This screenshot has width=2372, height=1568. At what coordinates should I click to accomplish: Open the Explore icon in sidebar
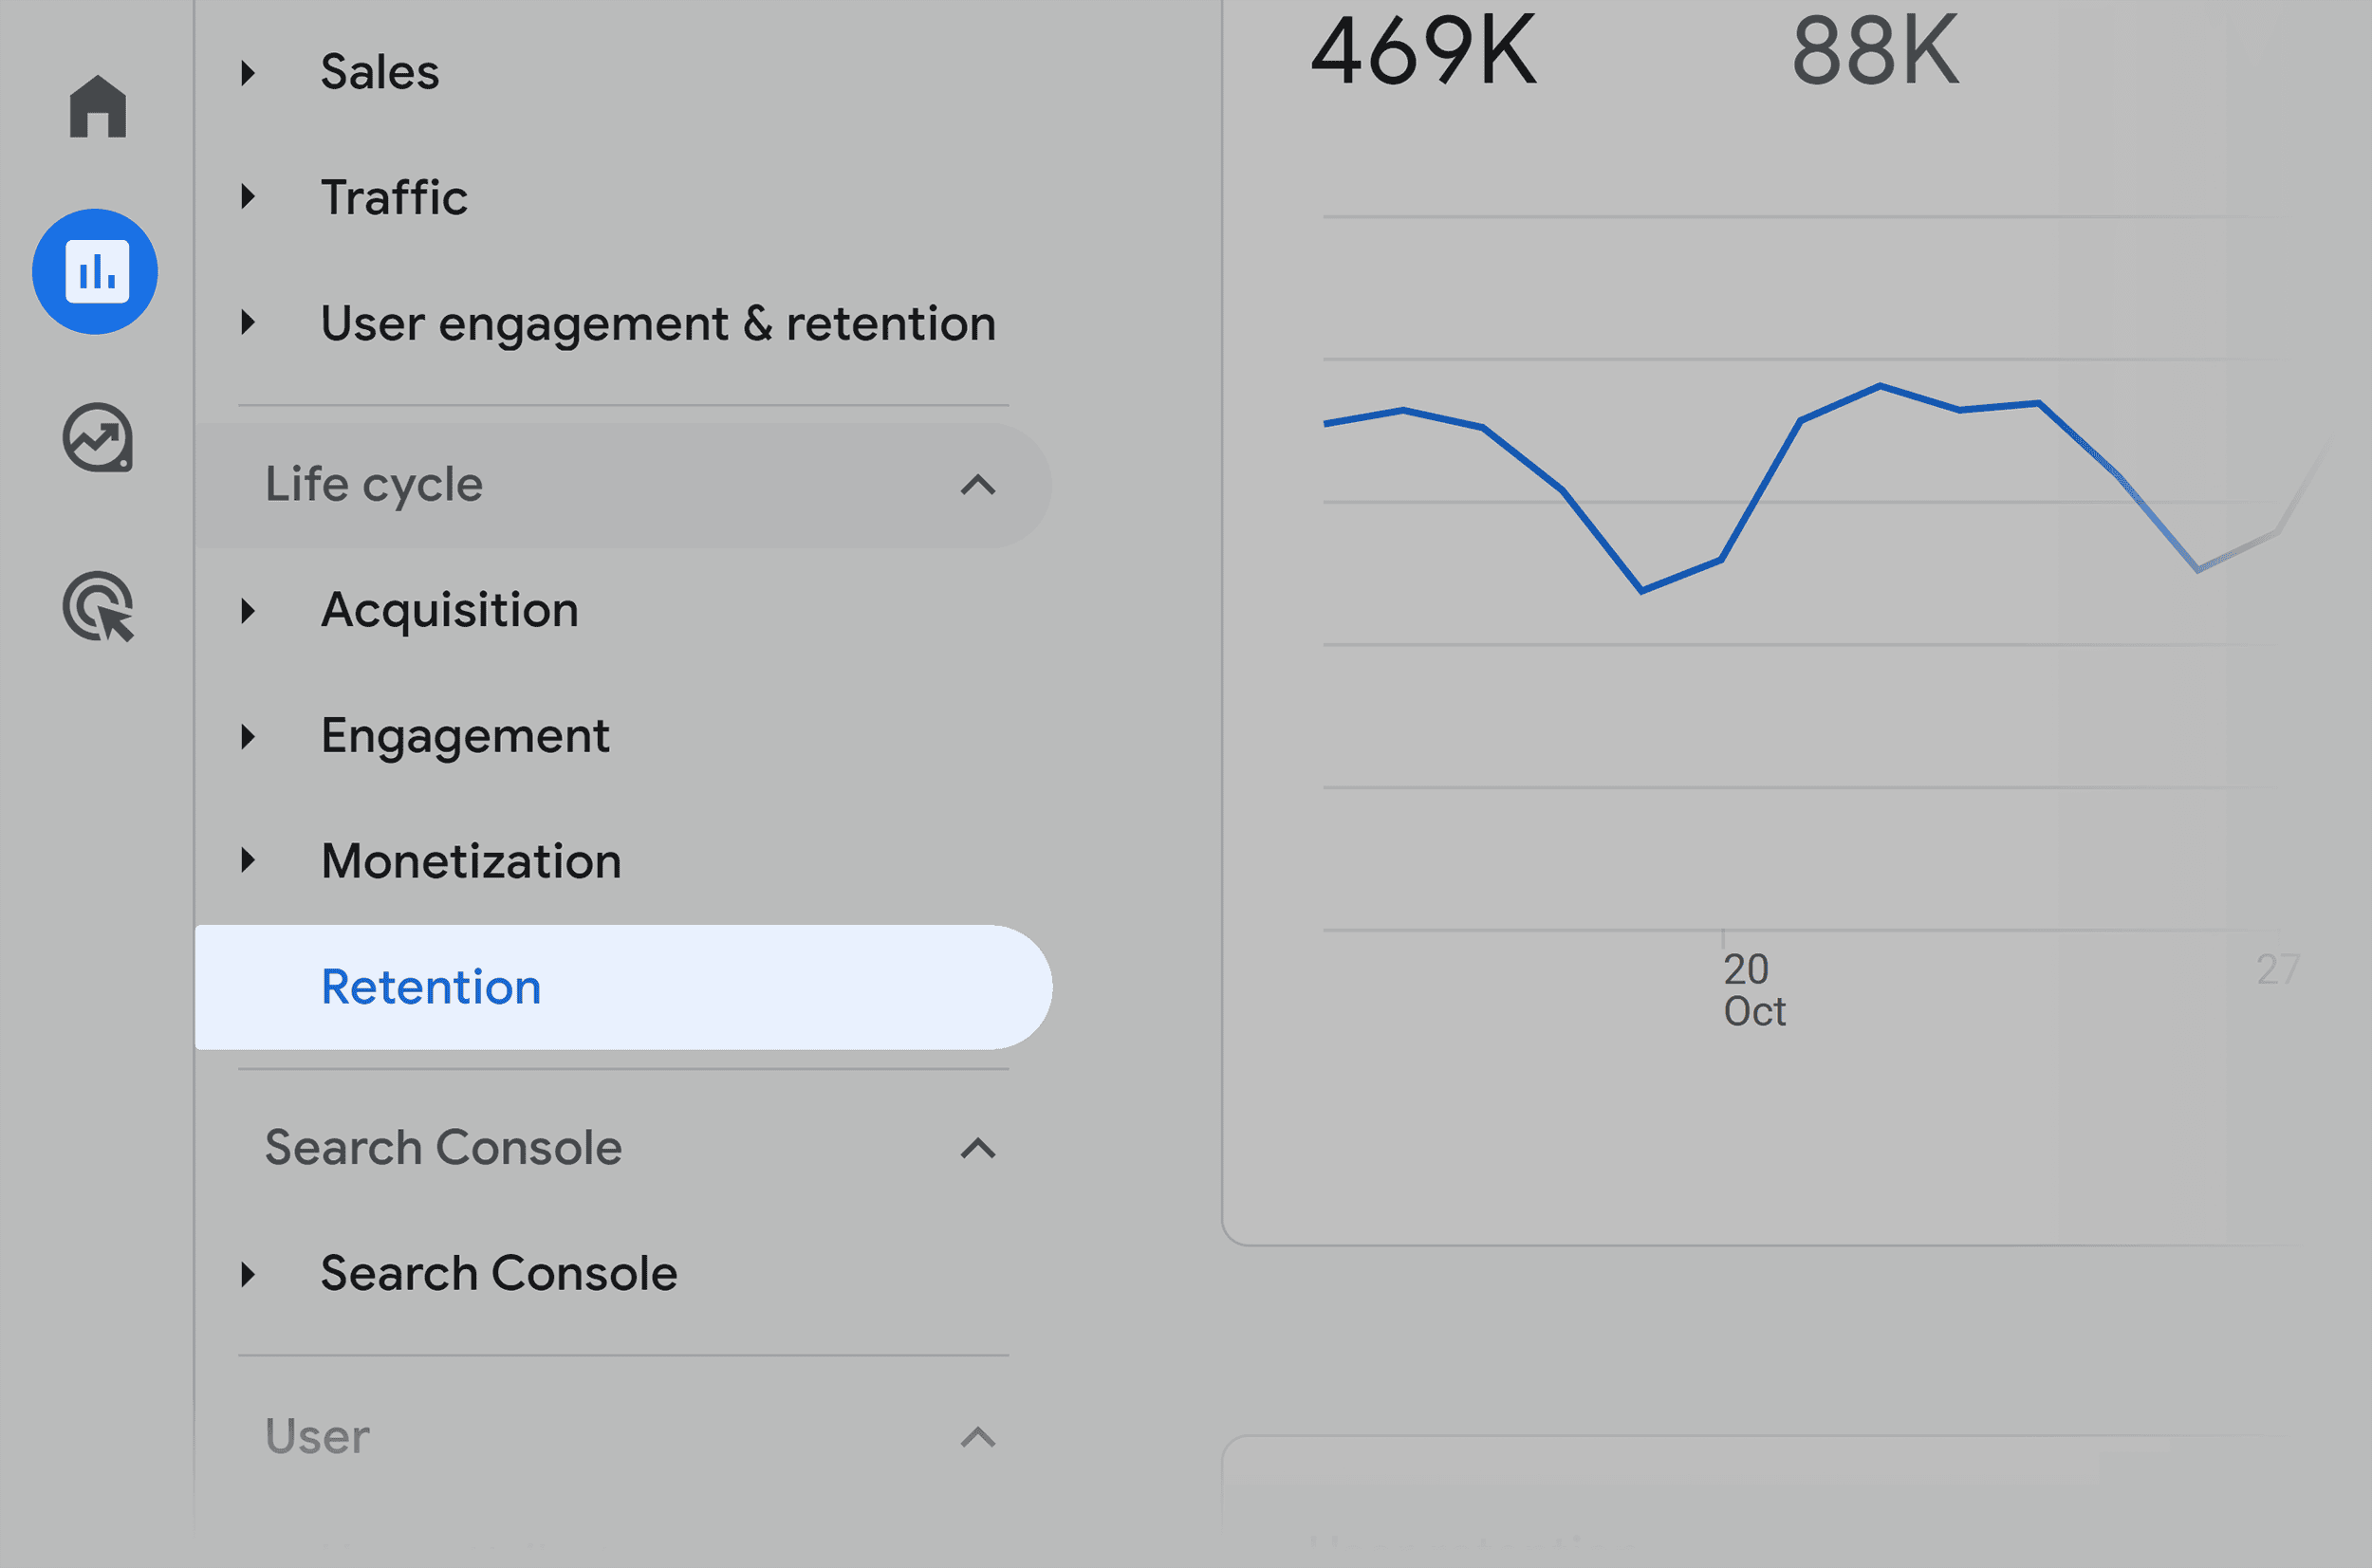click(97, 438)
